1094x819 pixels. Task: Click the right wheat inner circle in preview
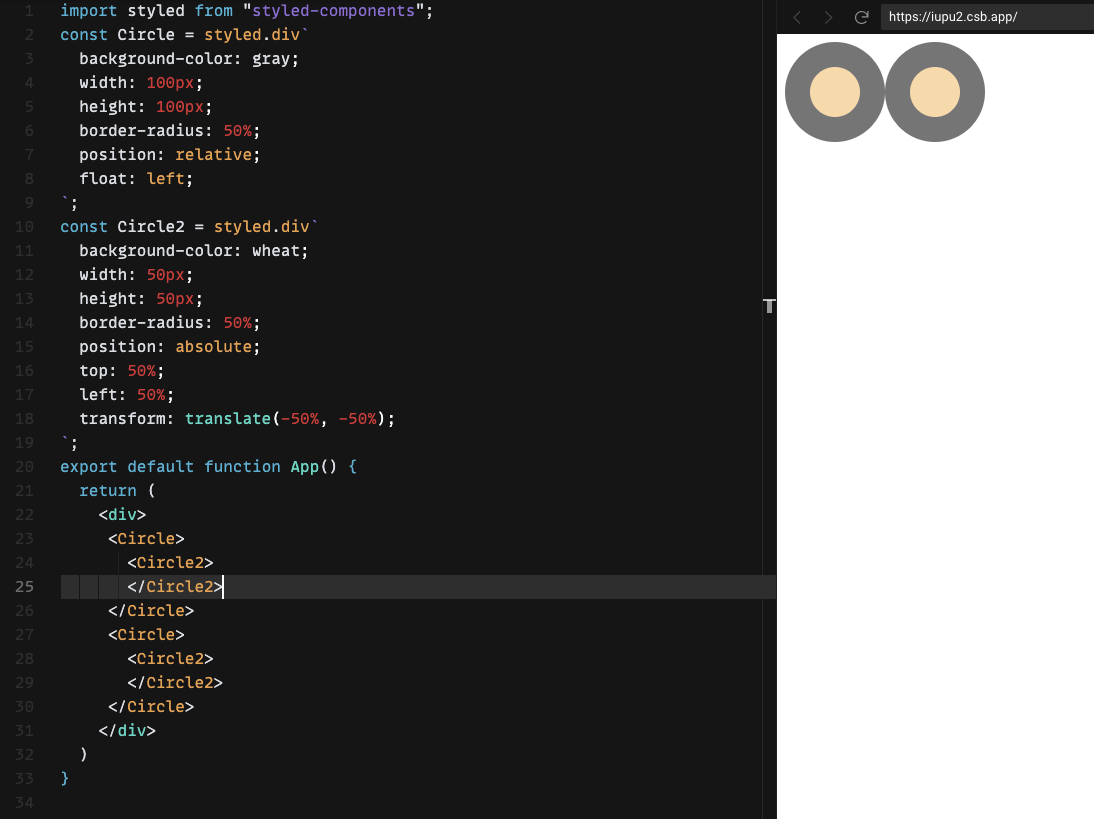(934, 91)
